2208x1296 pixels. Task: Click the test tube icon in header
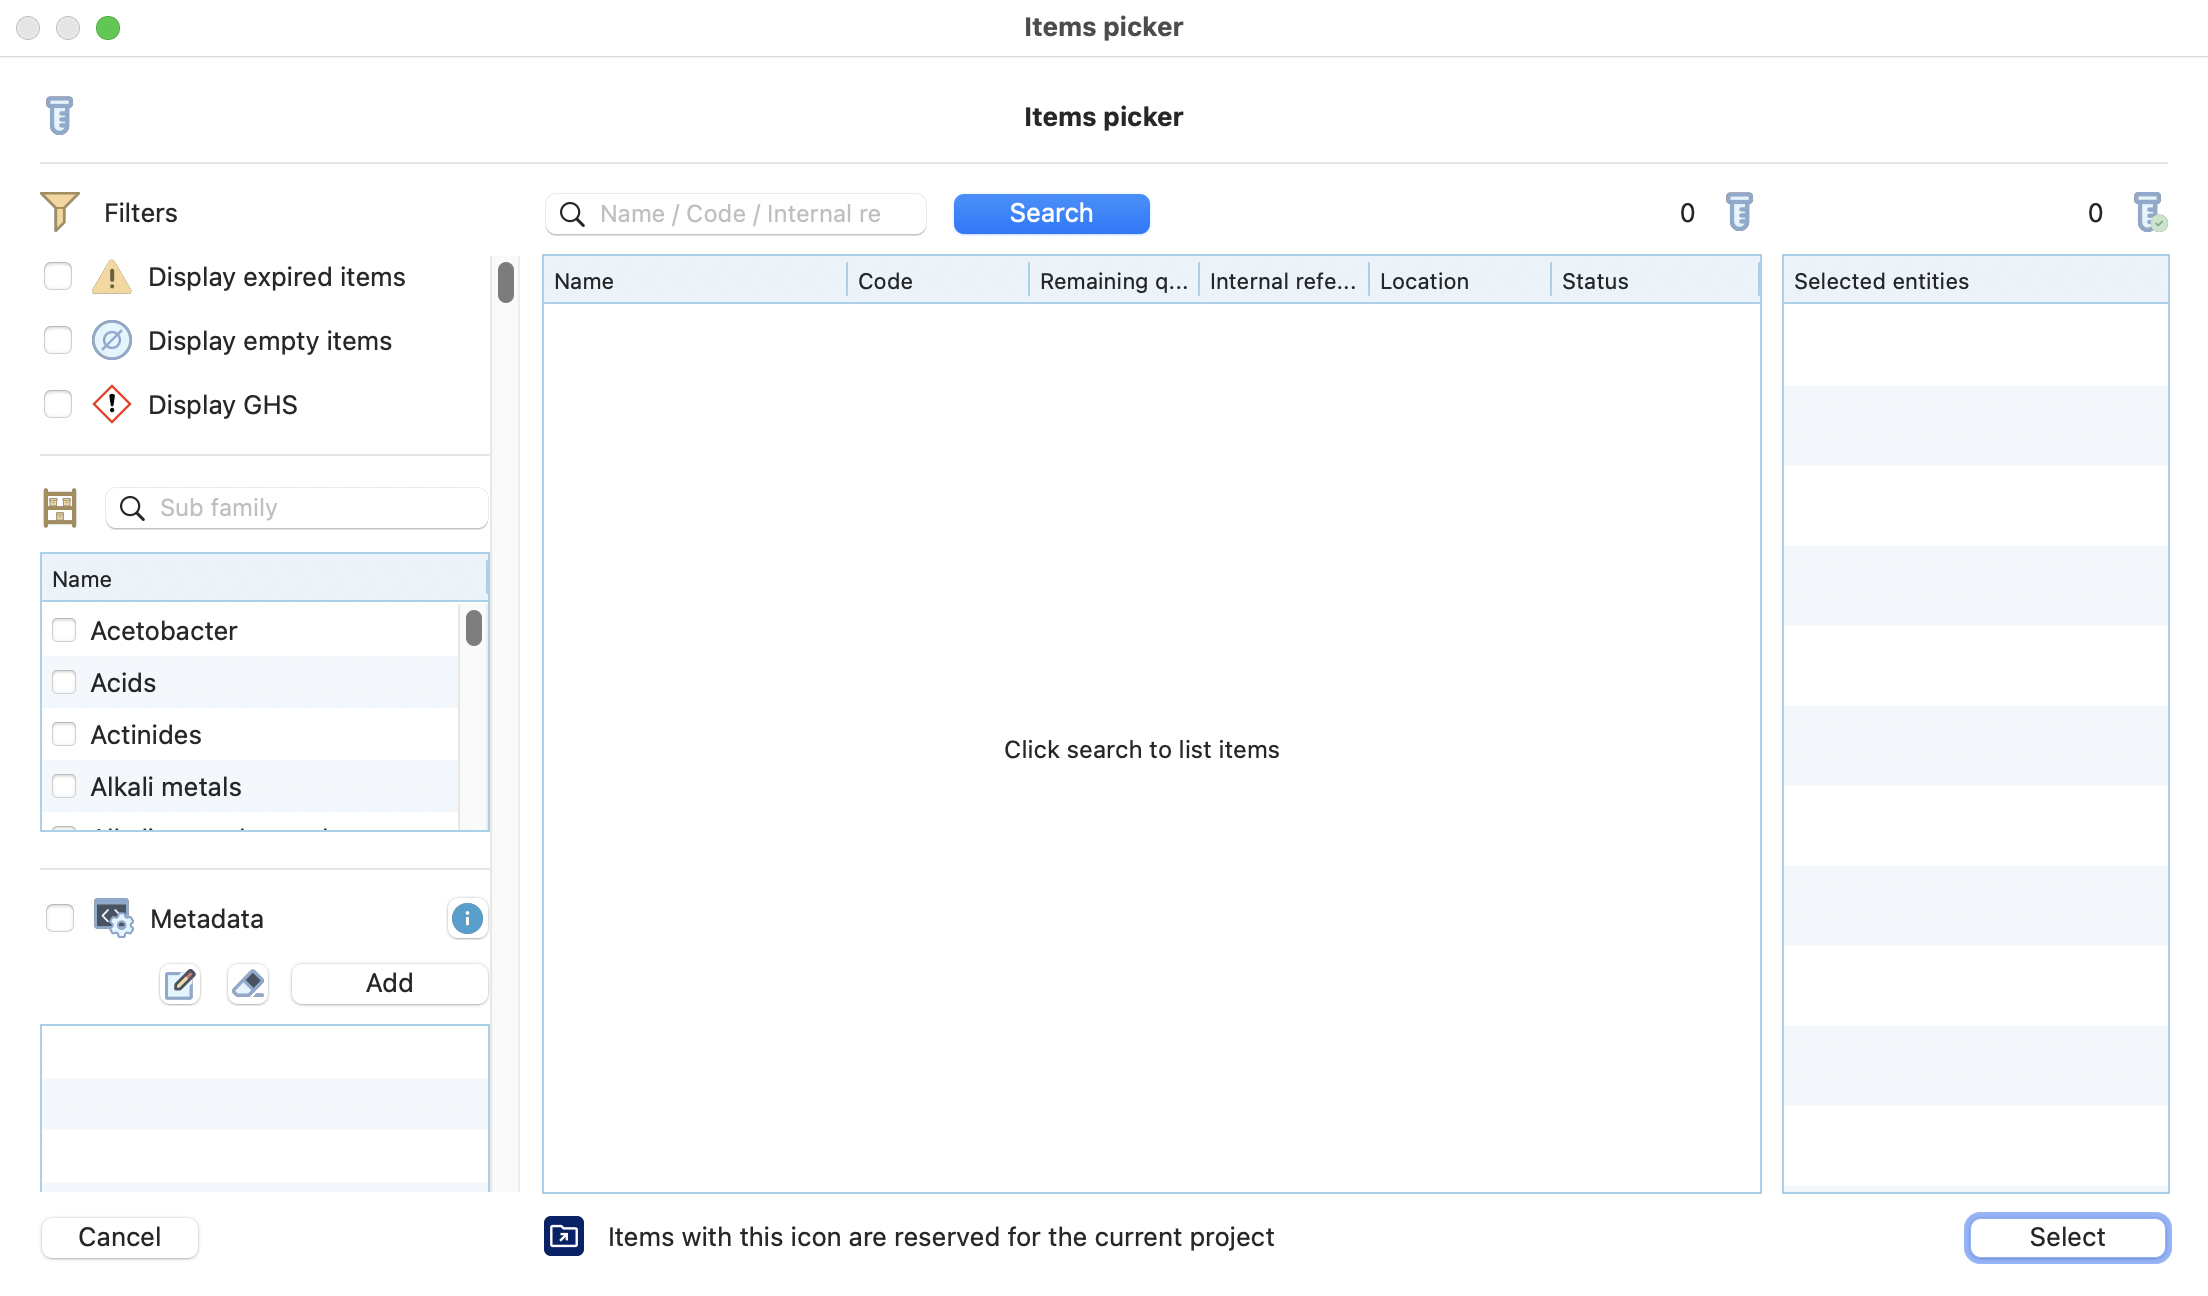tap(59, 115)
